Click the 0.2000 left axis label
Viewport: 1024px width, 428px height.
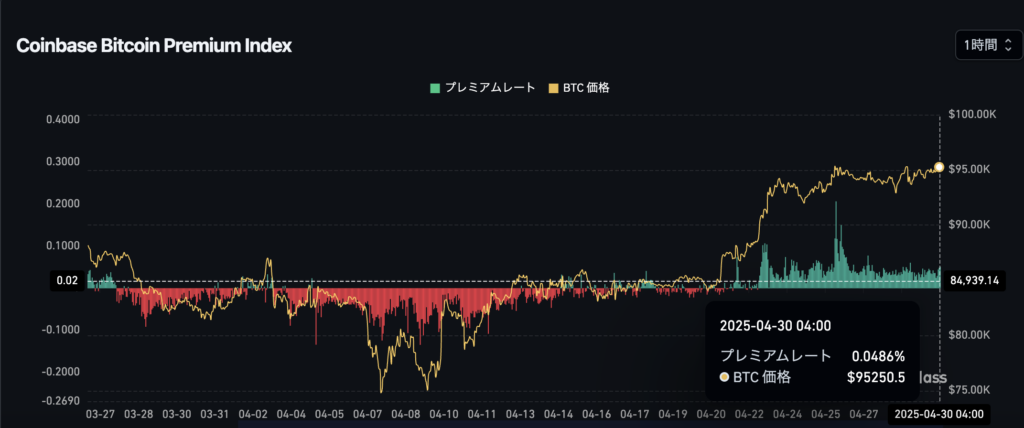(x=63, y=204)
